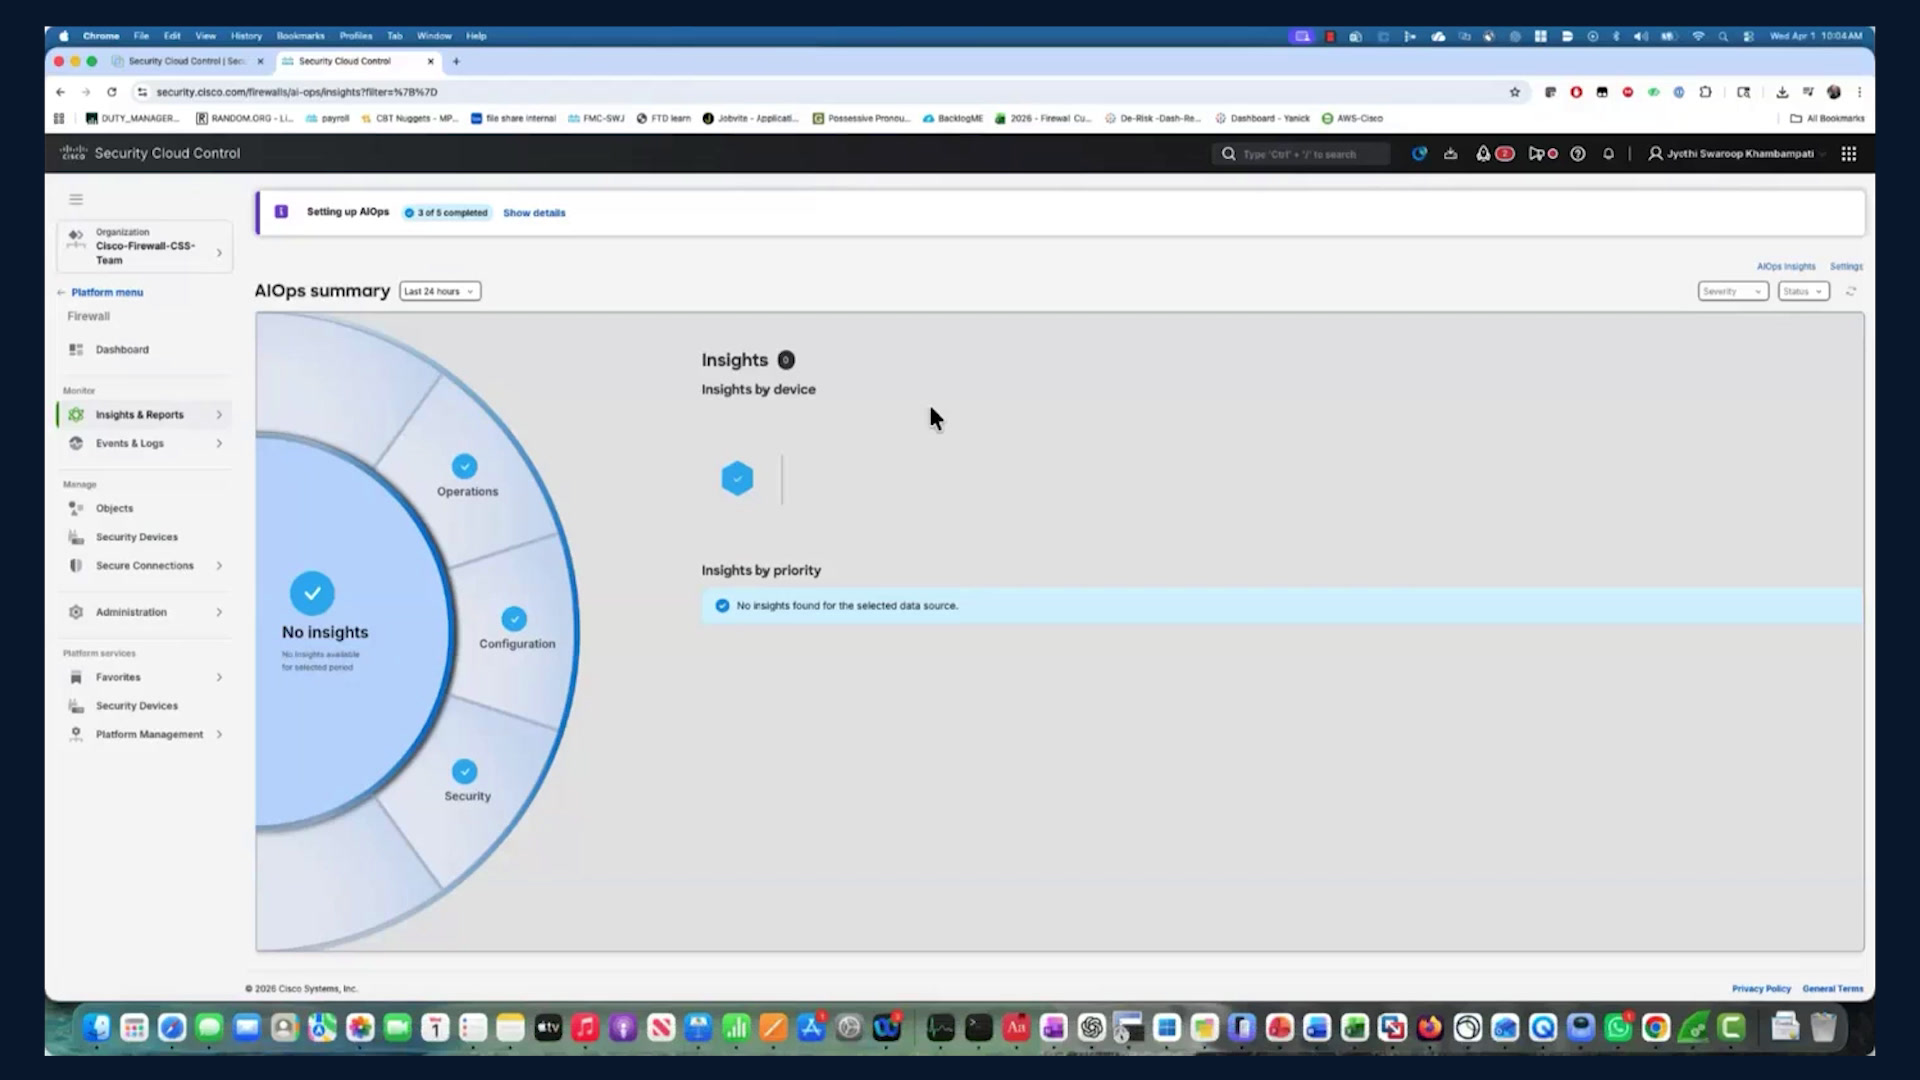Open the app launcher grid icon
The width and height of the screenshot is (1920, 1080).
[x=1849, y=154]
